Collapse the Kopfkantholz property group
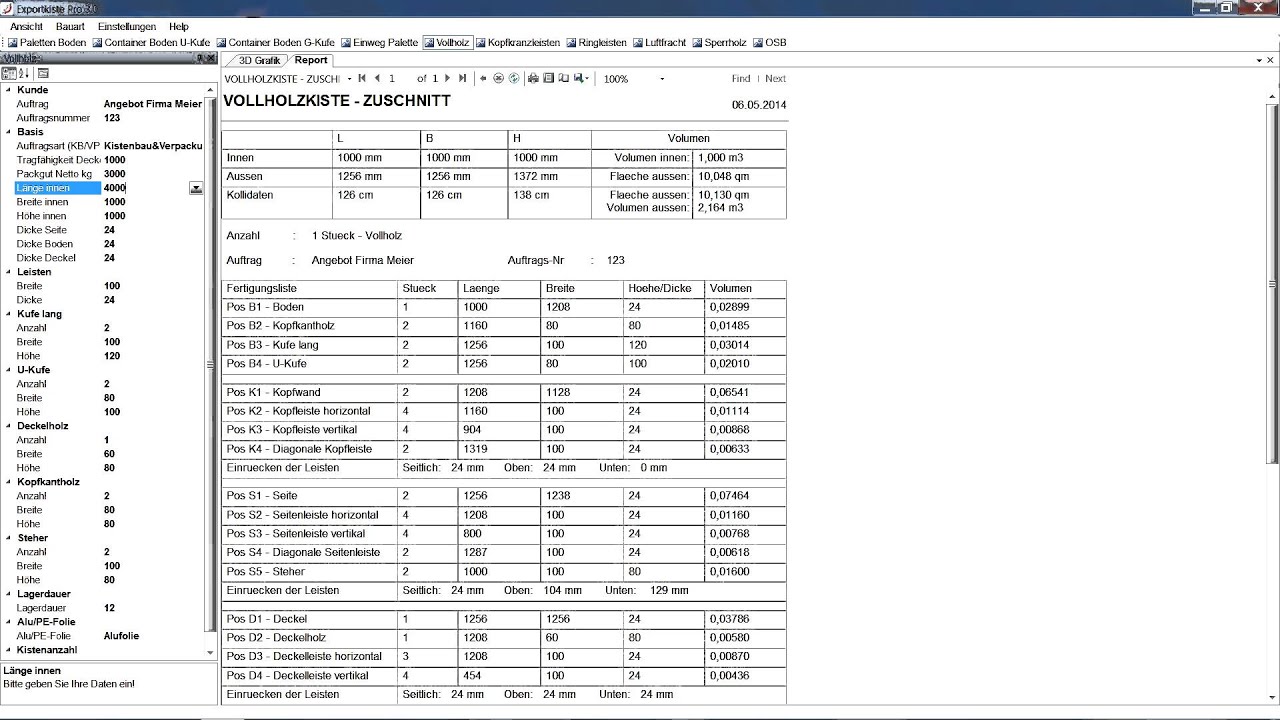Screen dimensions: 1280x720 point(9,482)
